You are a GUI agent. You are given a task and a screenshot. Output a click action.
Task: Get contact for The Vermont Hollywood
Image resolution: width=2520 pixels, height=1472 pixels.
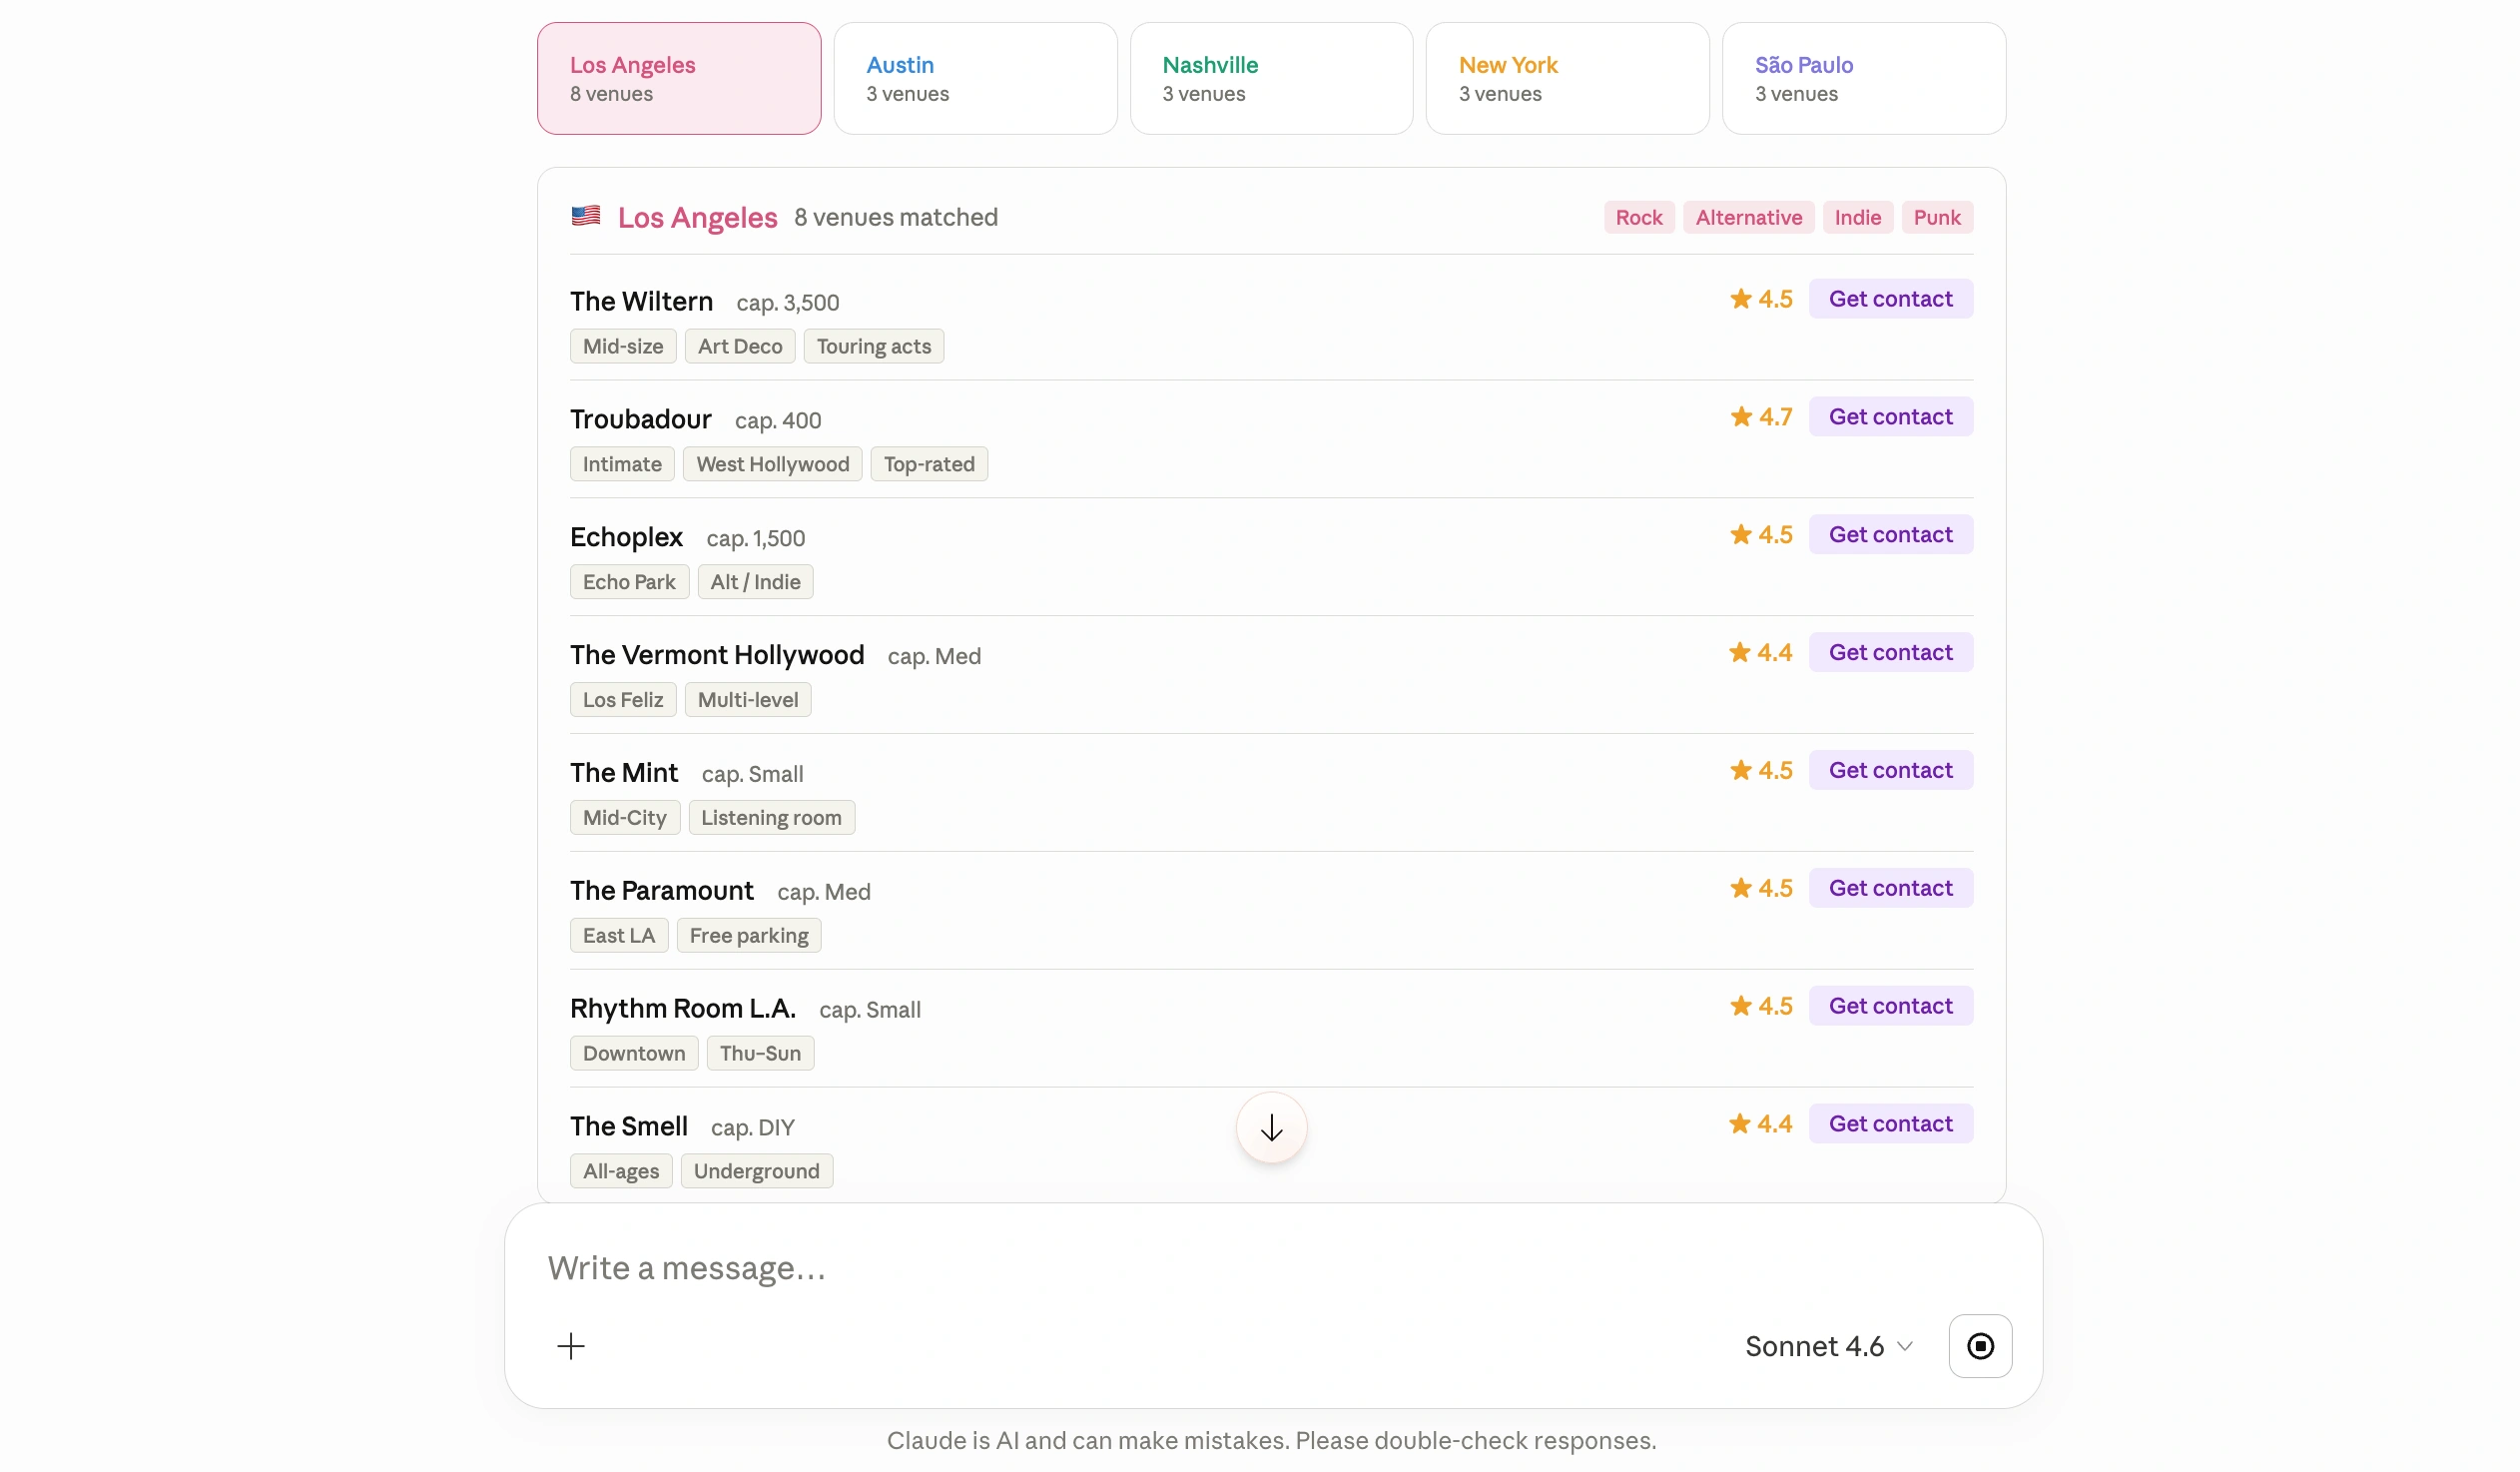1890,653
